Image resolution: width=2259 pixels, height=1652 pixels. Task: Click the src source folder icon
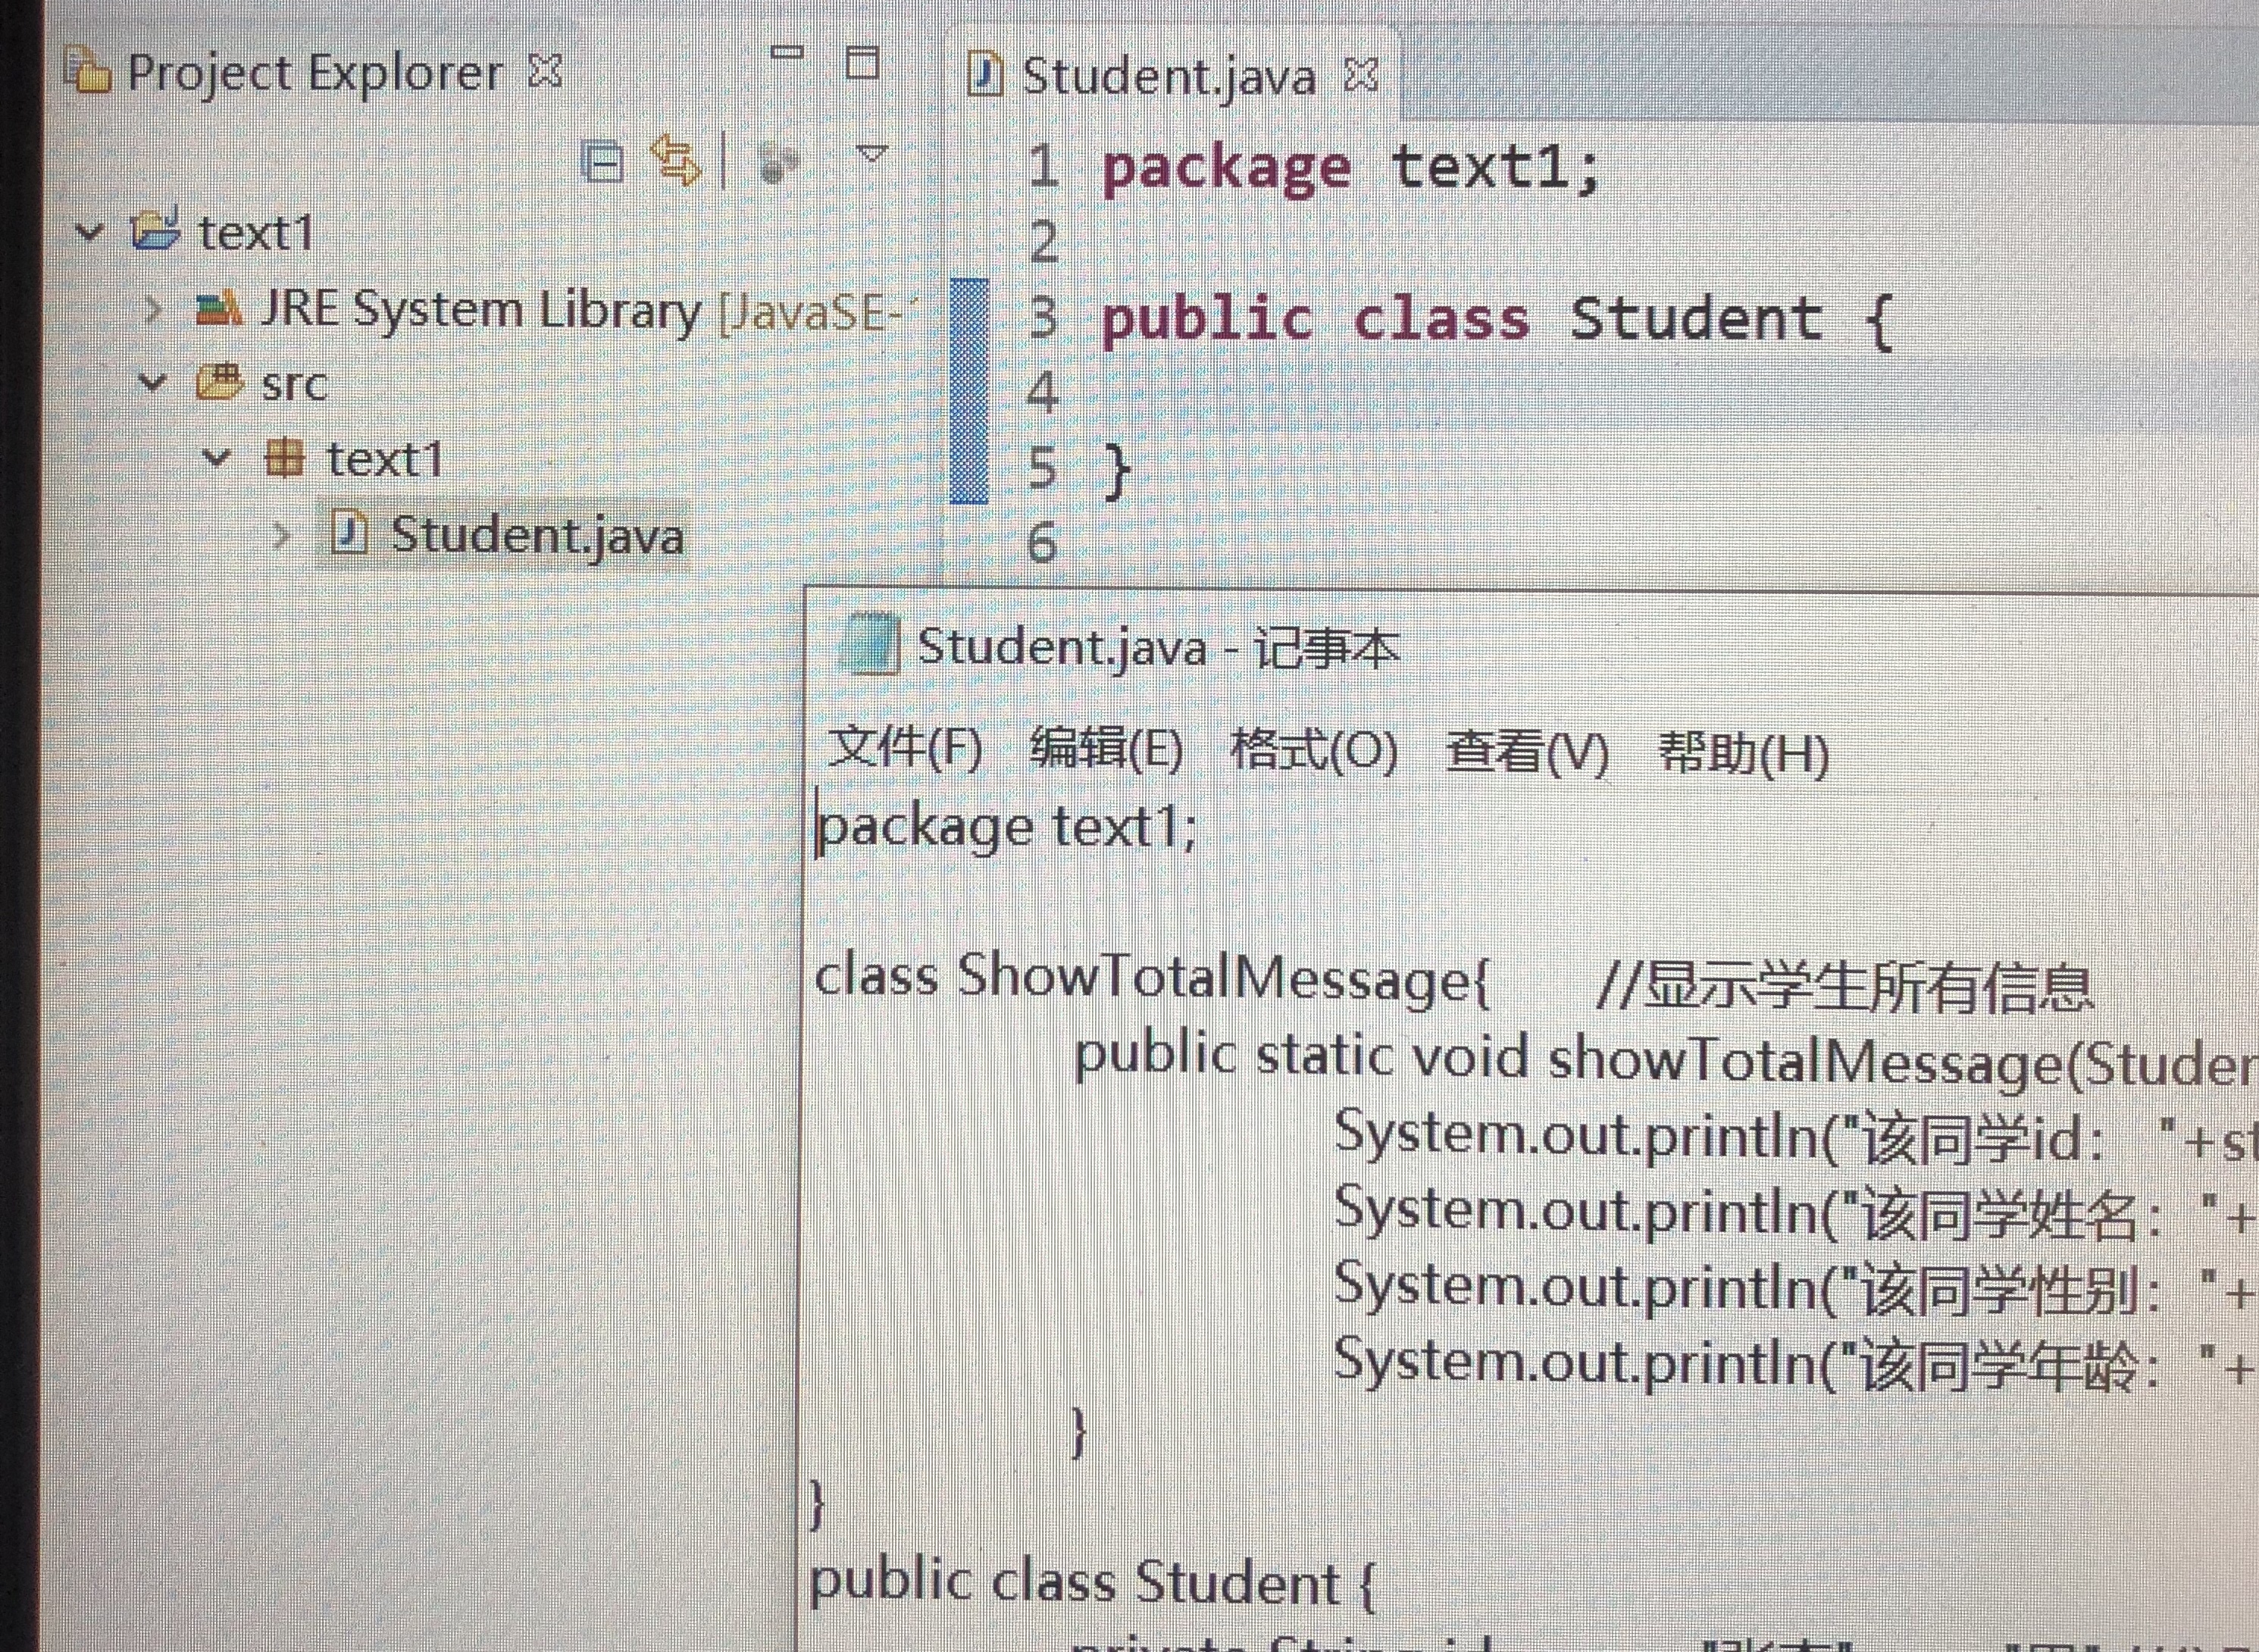[x=219, y=382]
